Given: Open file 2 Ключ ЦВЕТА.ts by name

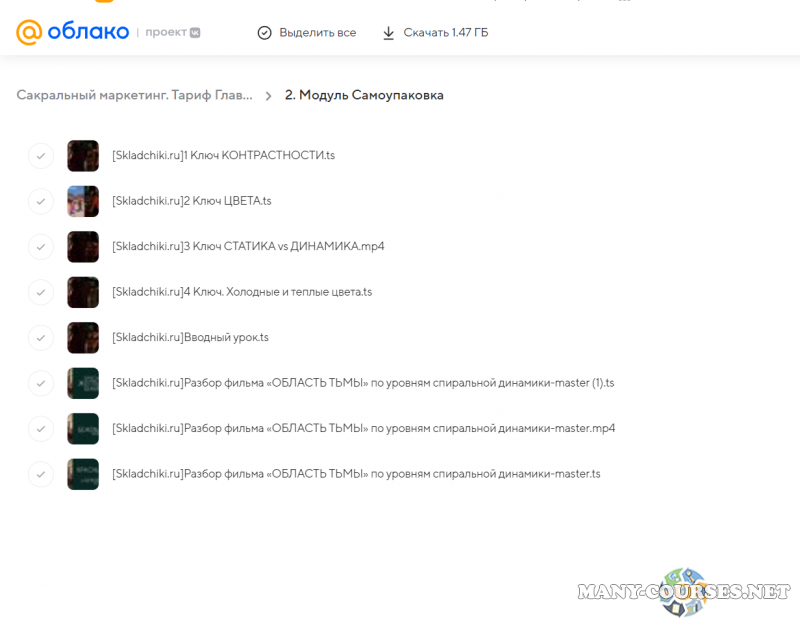Looking at the screenshot, I should coord(192,201).
